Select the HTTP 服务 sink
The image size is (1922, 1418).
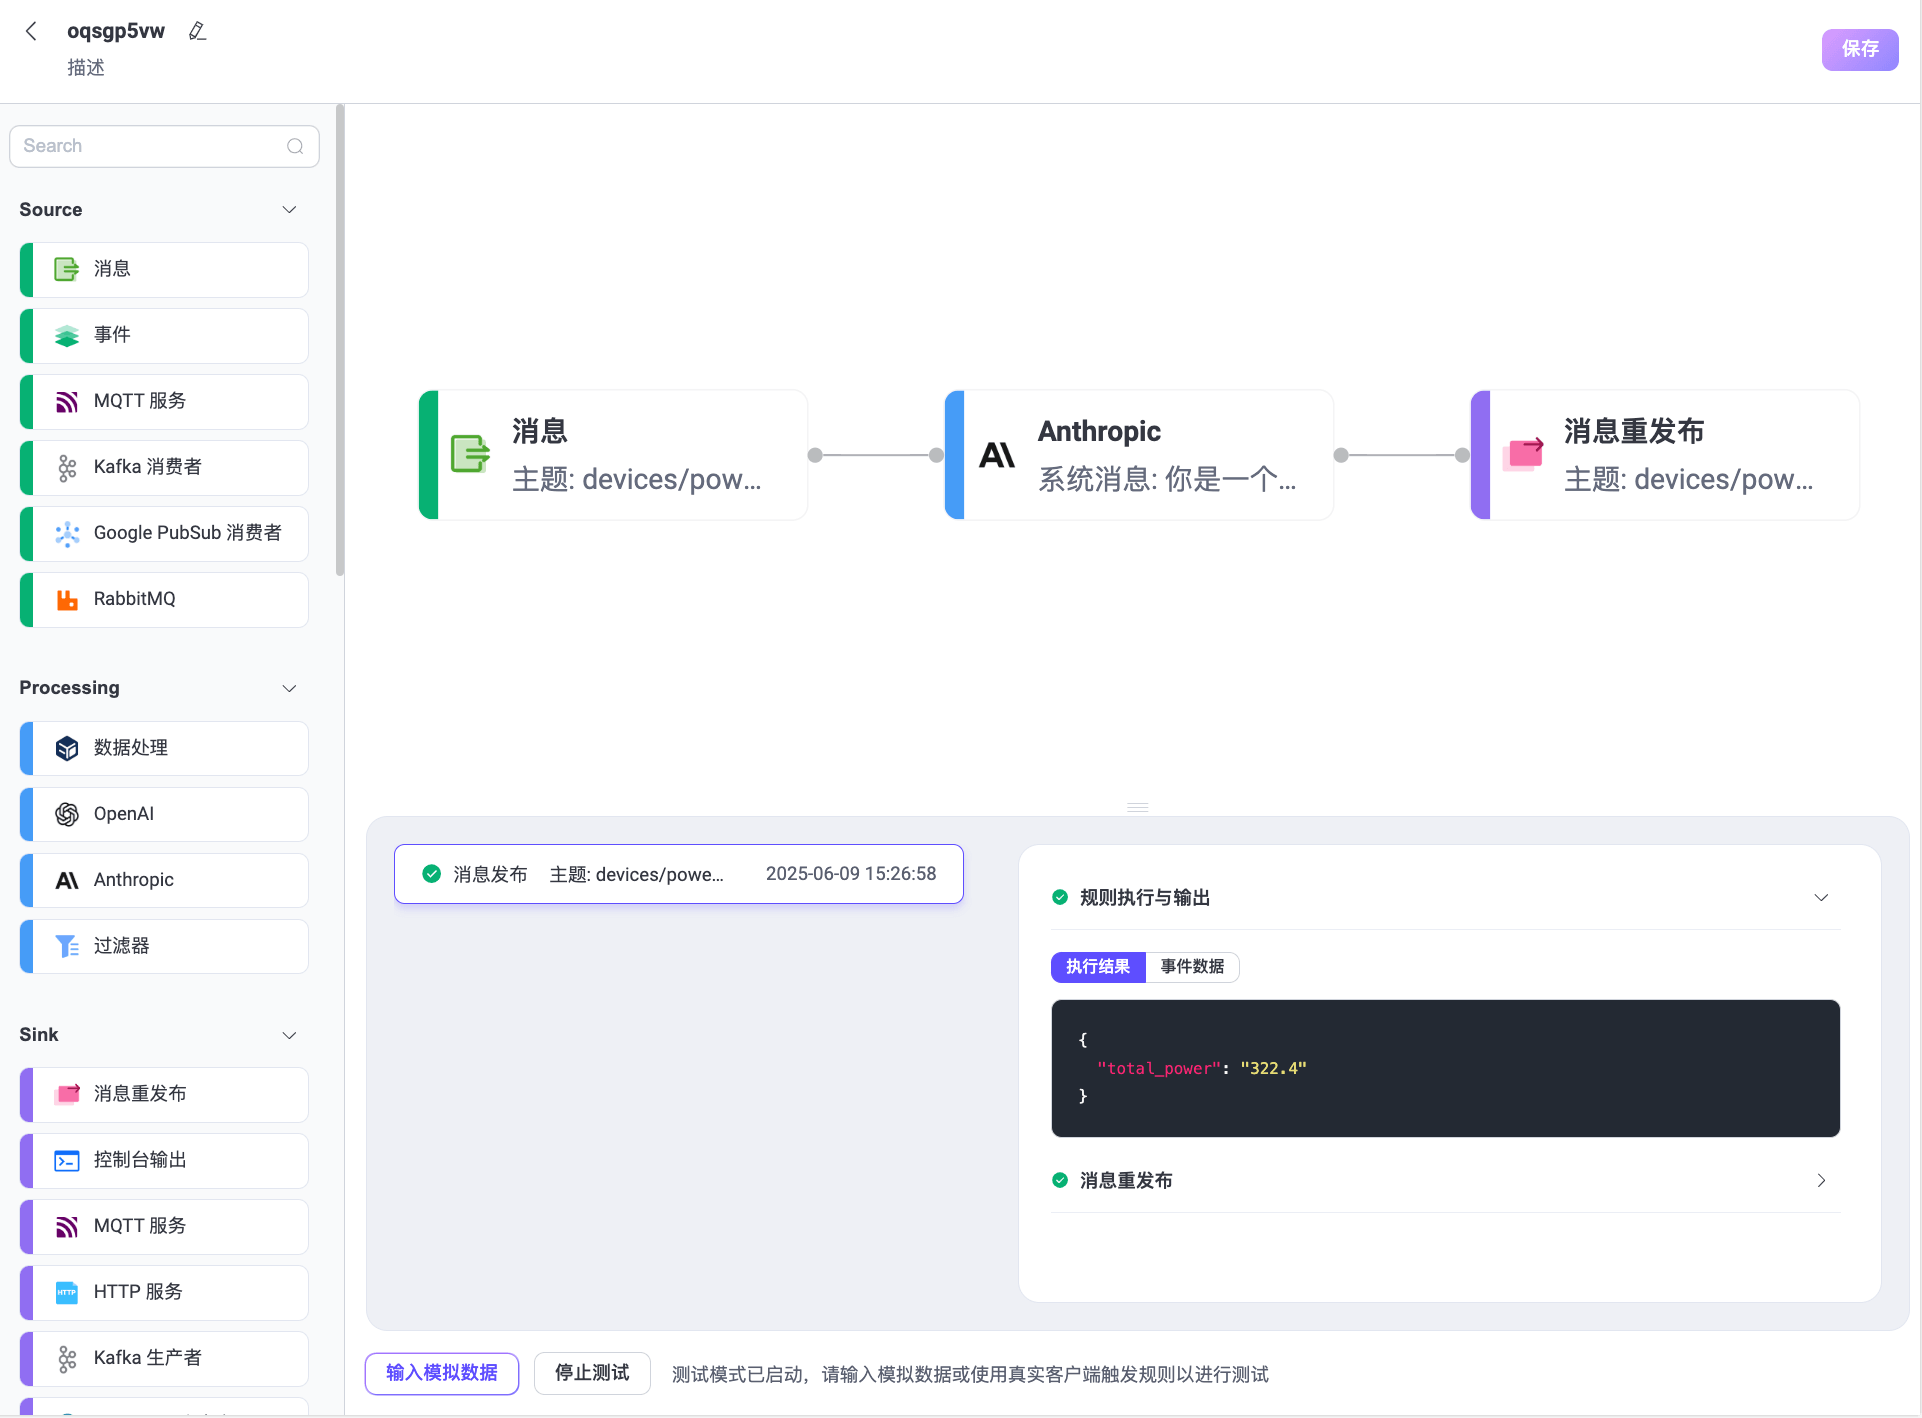coord(136,1291)
